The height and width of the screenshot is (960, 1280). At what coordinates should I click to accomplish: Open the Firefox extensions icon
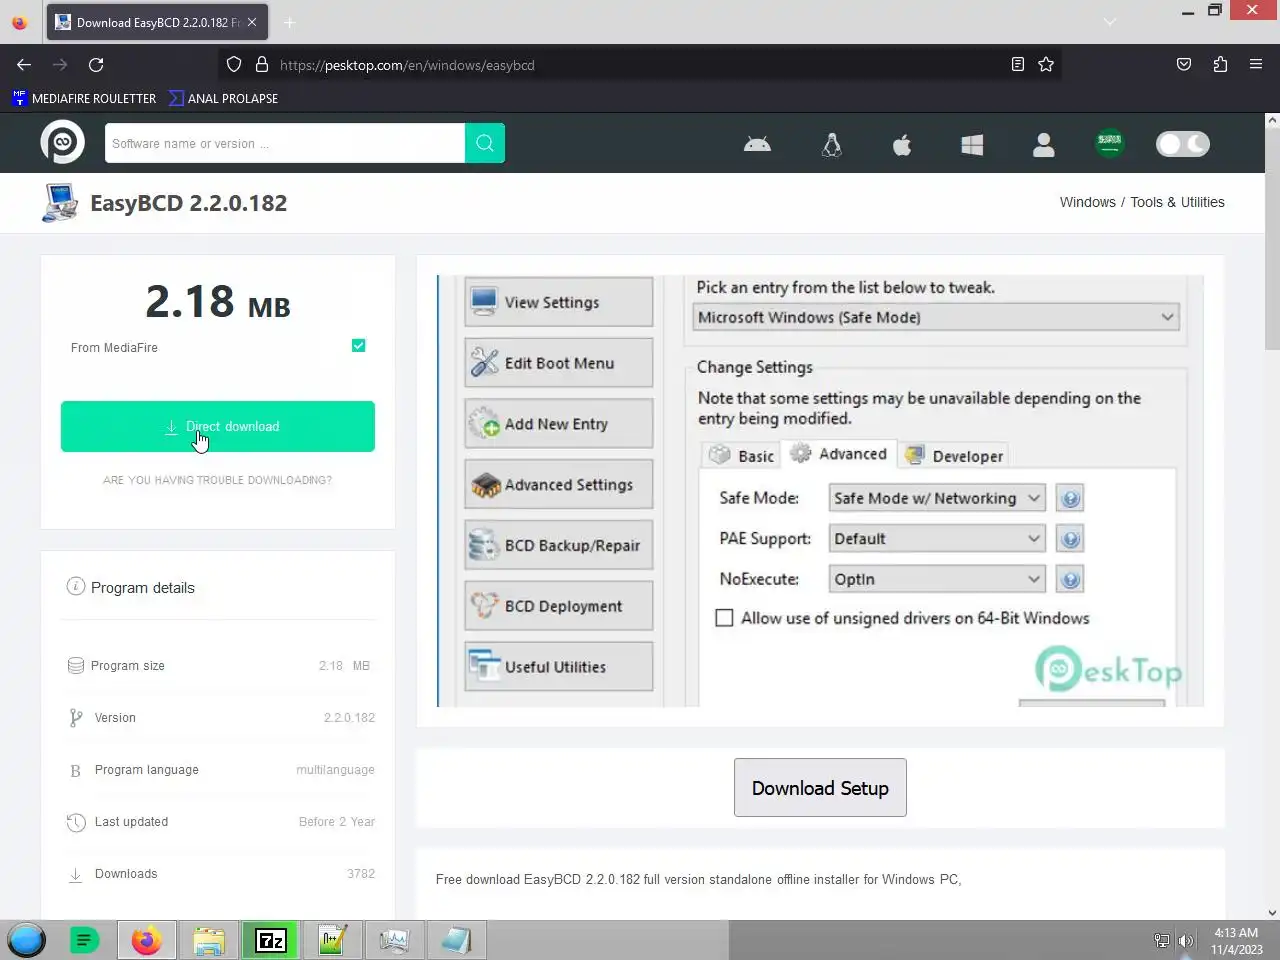pos(1220,65)
